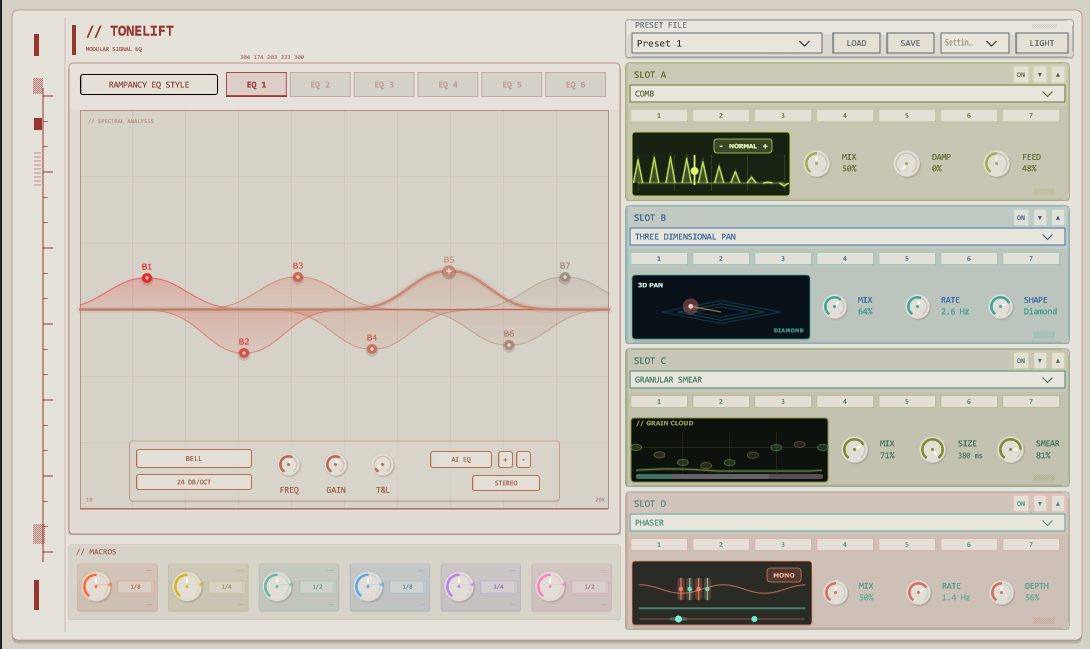
Task: Click the Slot C SMEAR knob
Action: coord(1011,450)
